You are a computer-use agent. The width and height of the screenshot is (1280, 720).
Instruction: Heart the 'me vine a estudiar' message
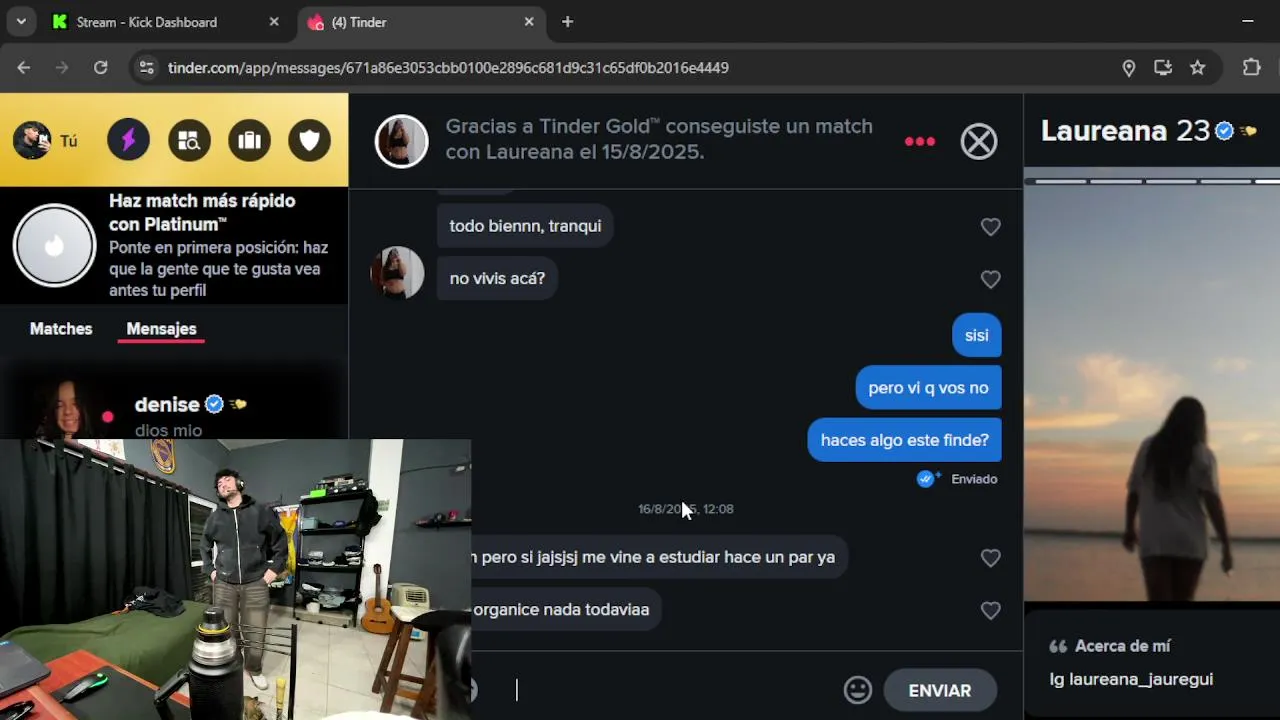pyautogui.click(x=991, y=558)
